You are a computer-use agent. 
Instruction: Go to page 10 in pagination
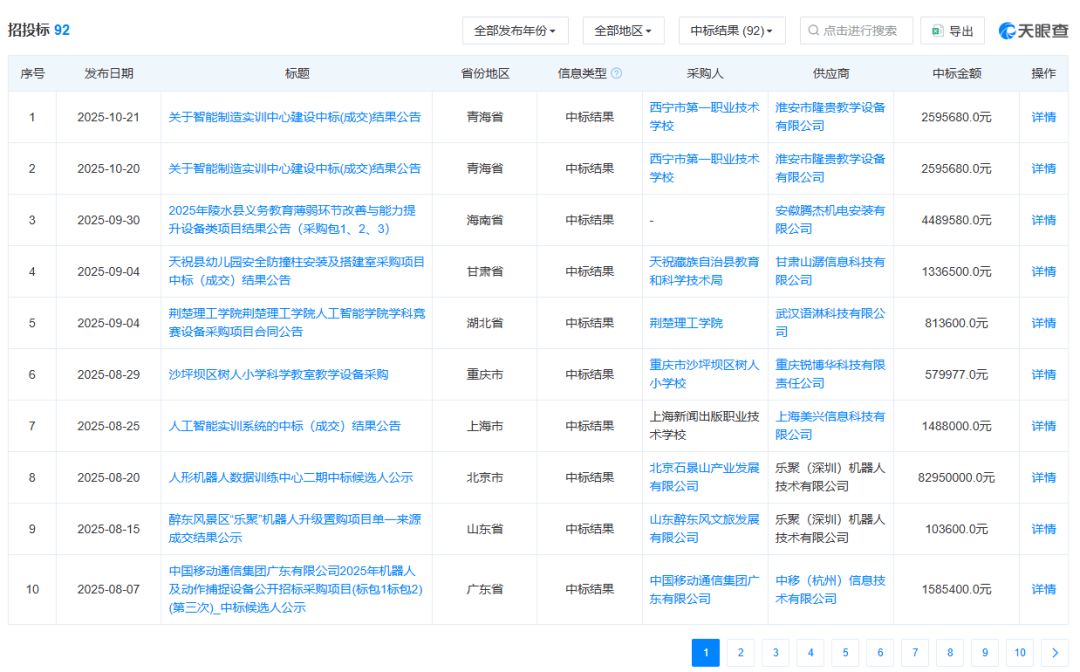[1020, 652]
